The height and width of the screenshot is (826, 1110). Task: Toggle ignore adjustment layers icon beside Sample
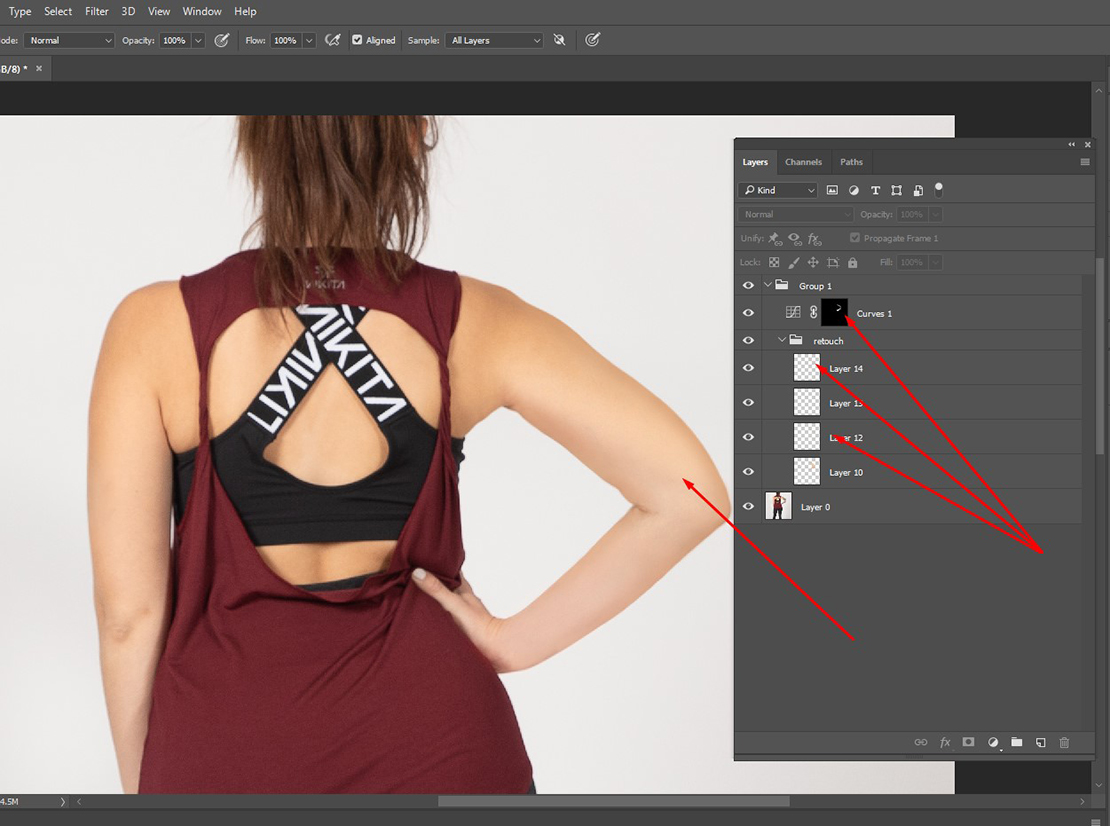[559, 40]
